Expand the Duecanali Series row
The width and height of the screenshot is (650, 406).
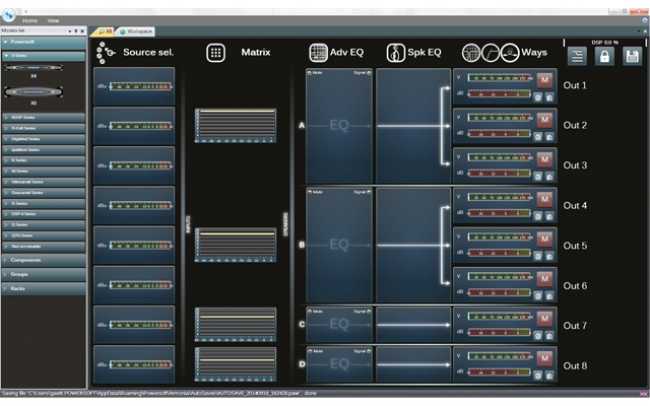coord(44,193)
